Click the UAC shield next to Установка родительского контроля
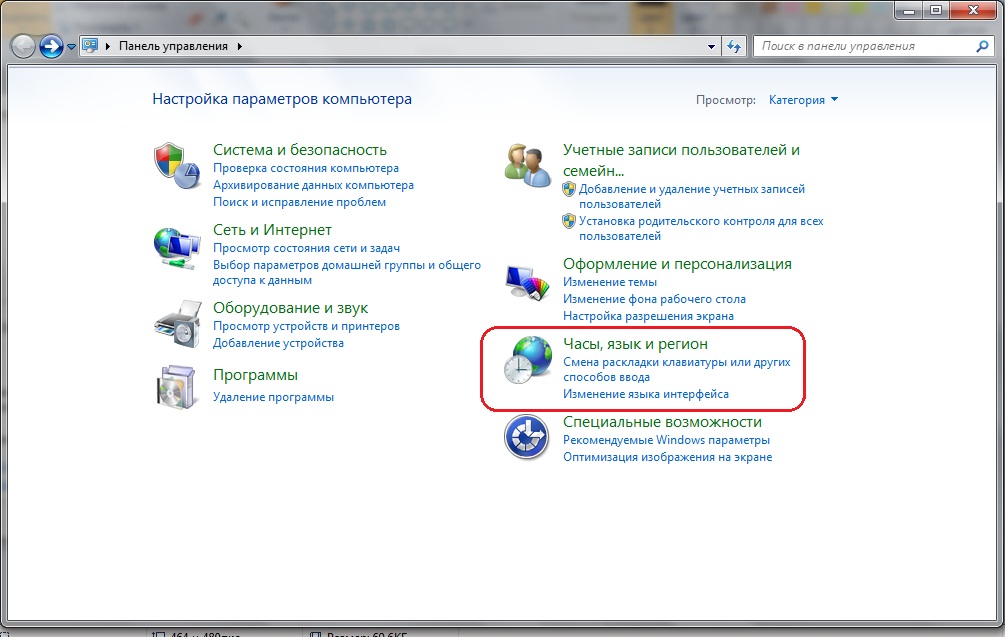The height and width of the screenshot is (637, 1005). click(569, 221)
